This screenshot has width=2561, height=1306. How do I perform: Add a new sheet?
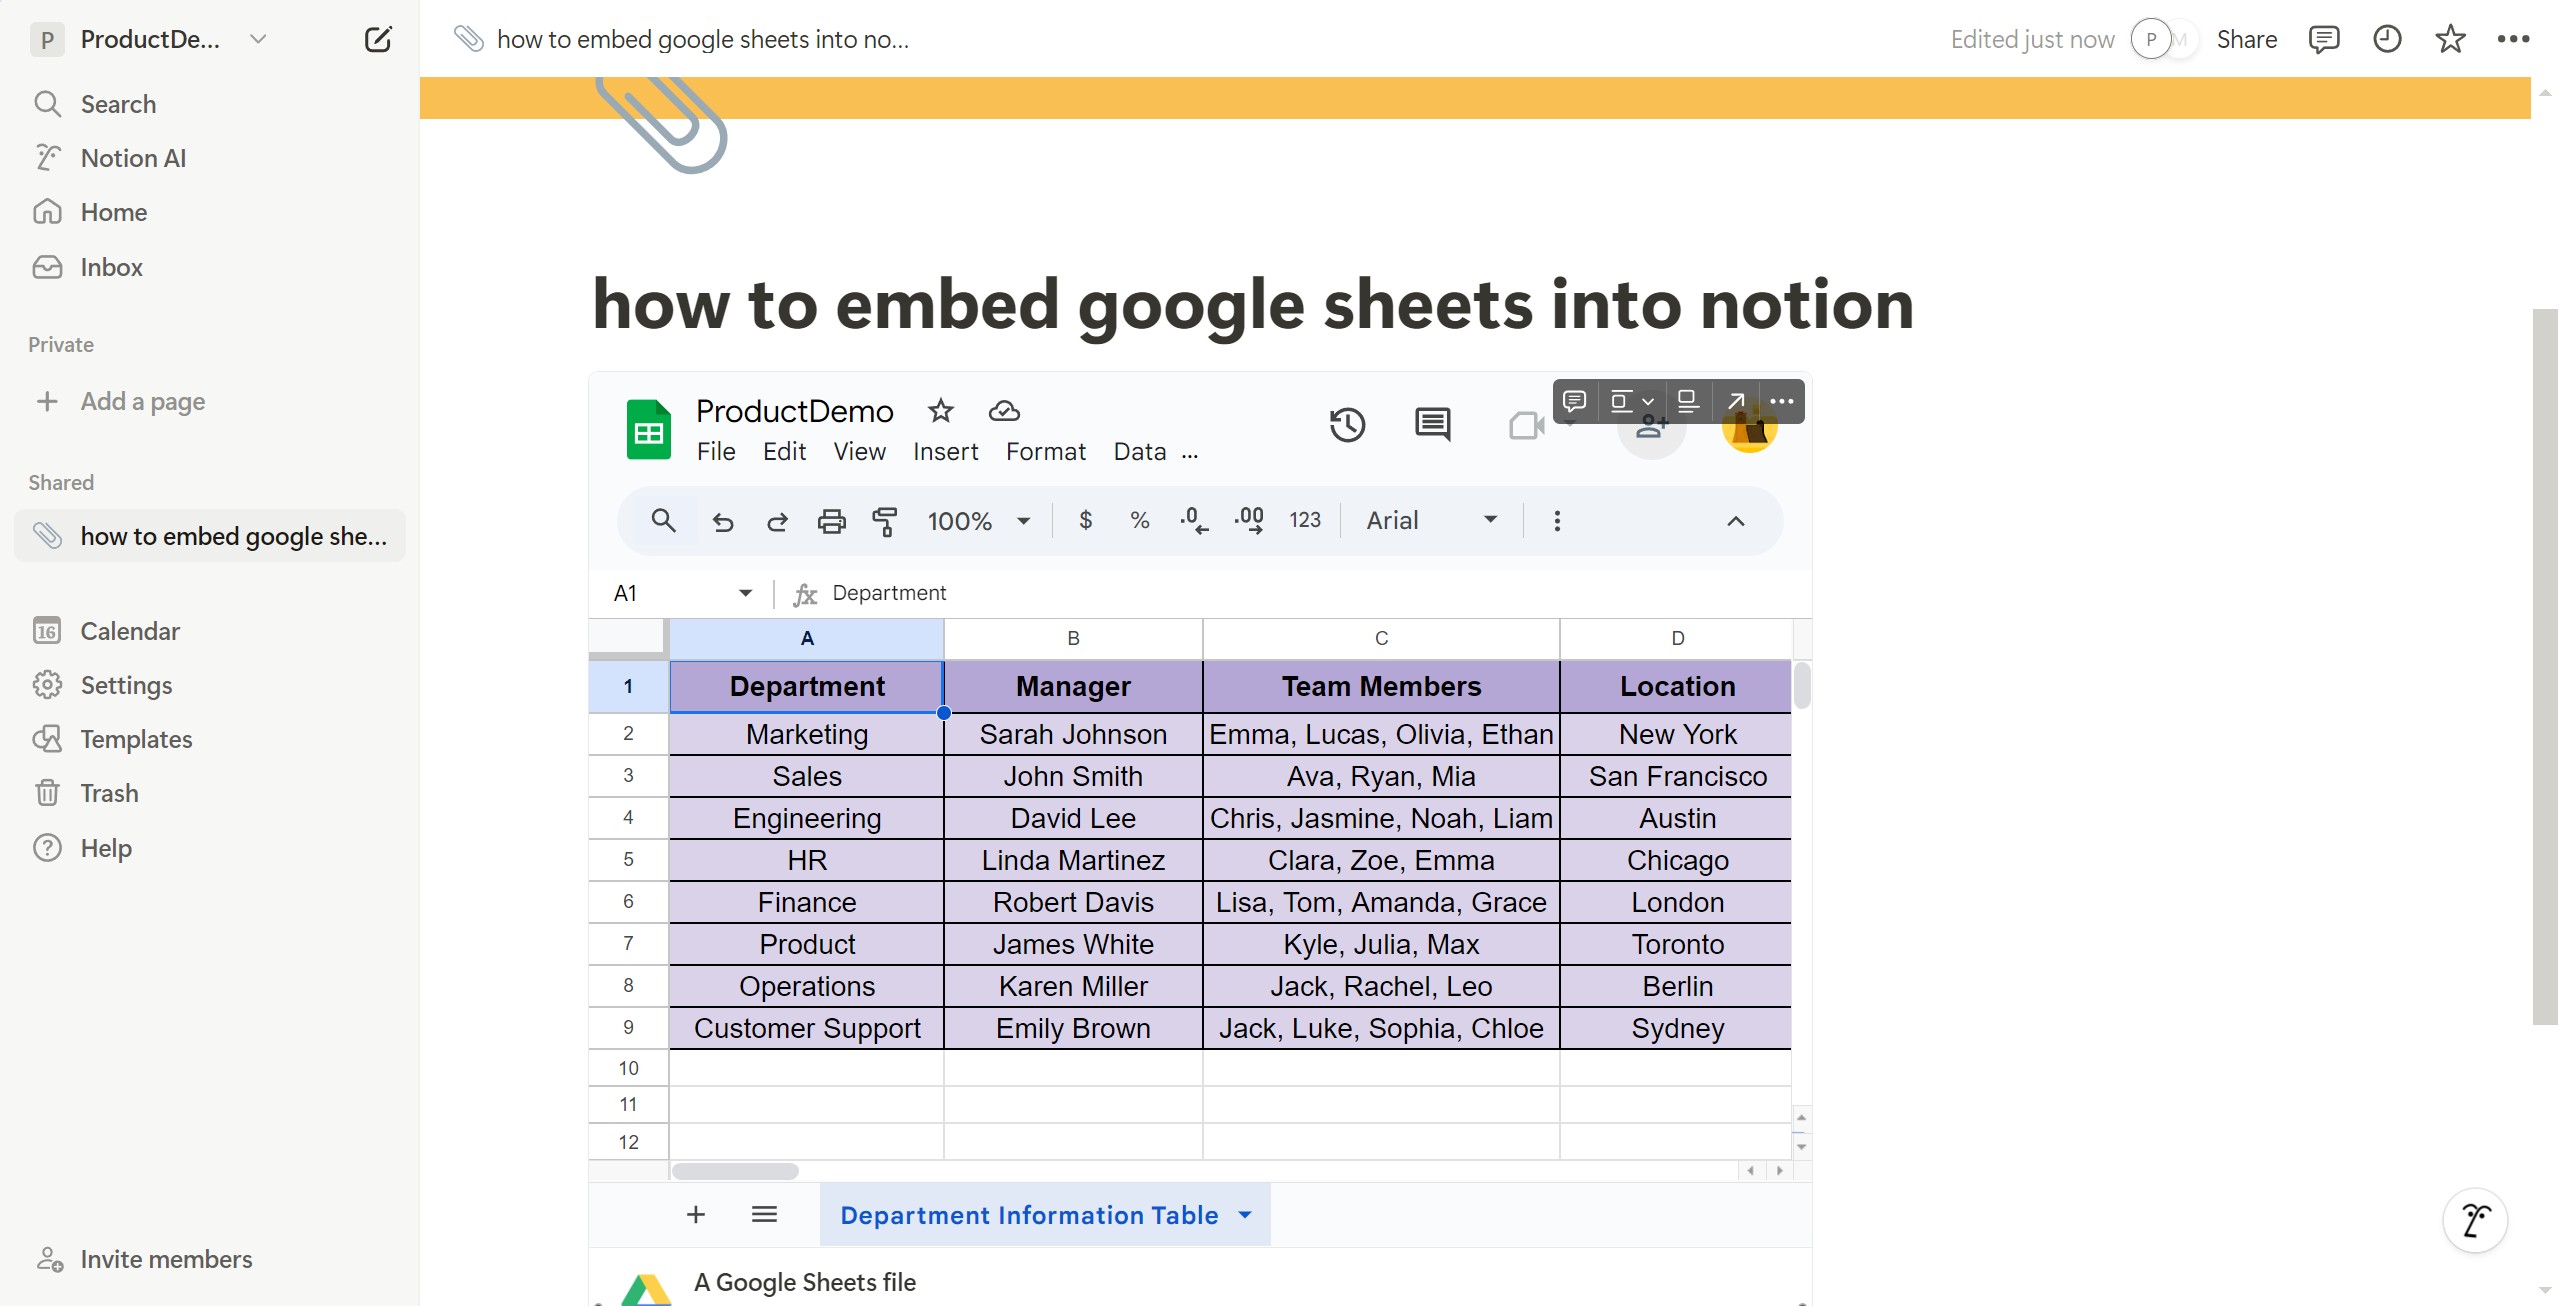(696, 1214)
